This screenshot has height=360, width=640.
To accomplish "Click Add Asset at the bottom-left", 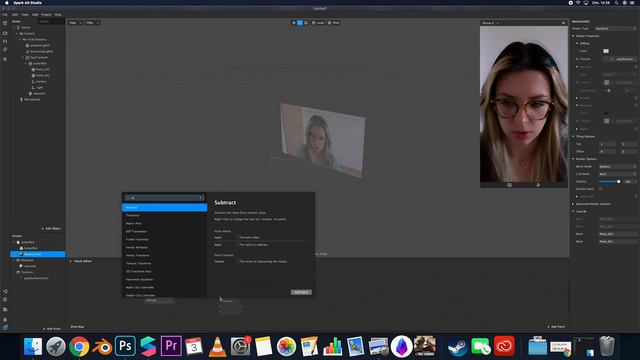I will click(x=52, y=329).
